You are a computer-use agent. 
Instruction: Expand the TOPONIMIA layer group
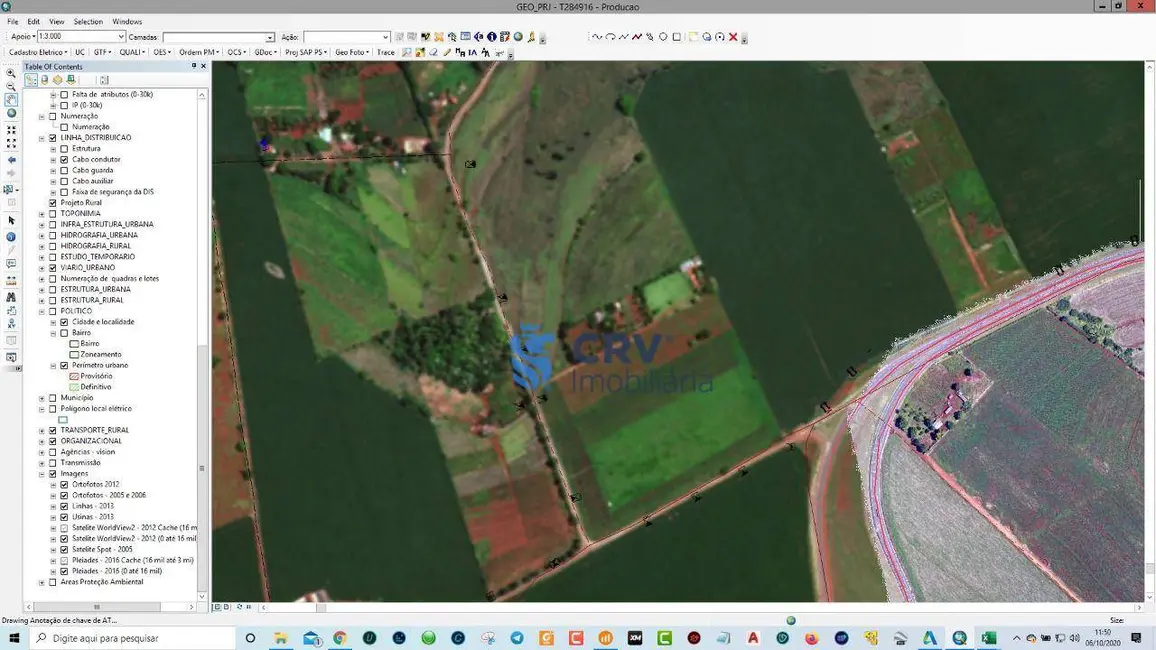pos(41,214)
